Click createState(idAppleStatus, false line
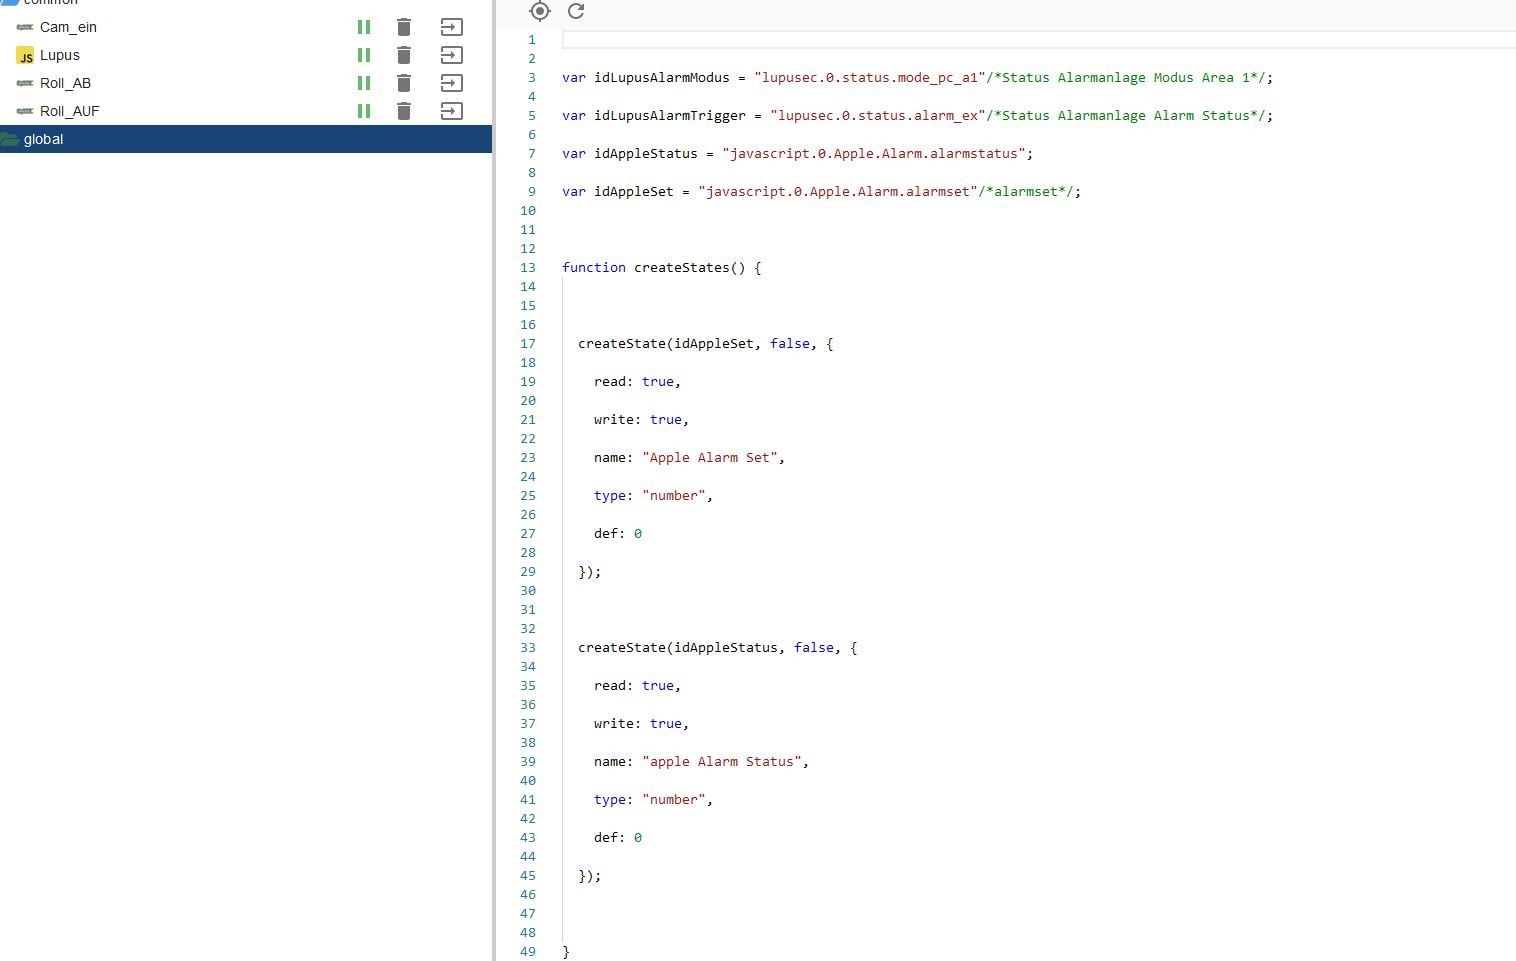This screenshot has height=961, width=1516. click(717, 647)
